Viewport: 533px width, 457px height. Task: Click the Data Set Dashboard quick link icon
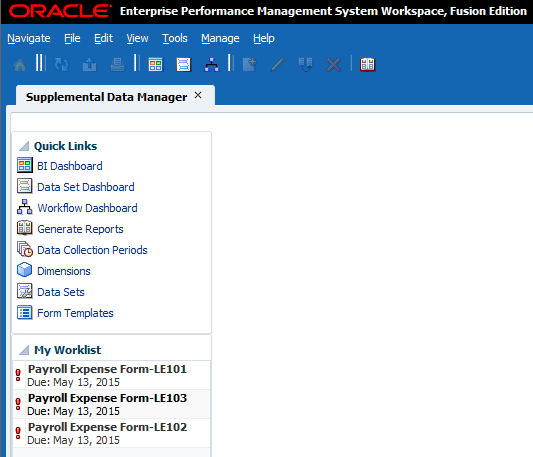[25, 186]
